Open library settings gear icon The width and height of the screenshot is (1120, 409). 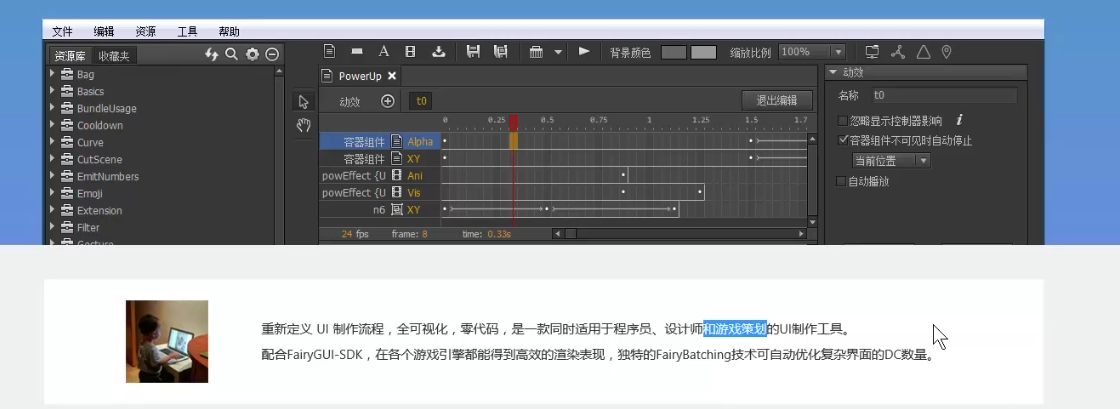(x=252, y=54)
